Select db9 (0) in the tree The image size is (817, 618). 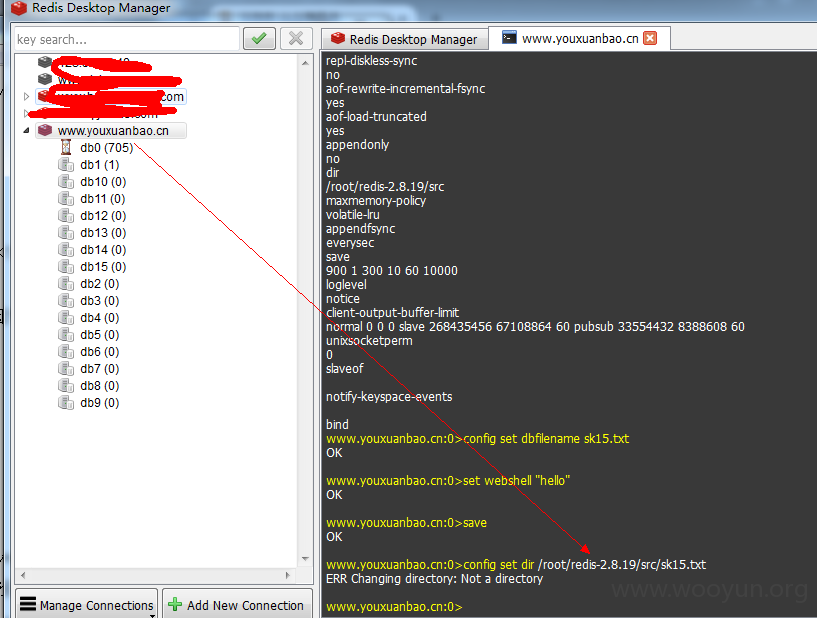pos(100,403)
